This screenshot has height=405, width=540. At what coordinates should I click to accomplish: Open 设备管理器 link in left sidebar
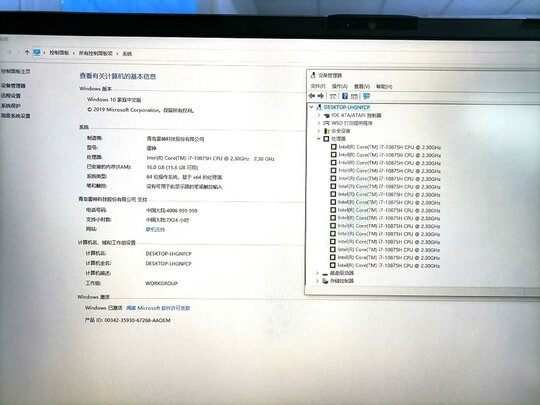pyautogui.click(x=13, y=85)
